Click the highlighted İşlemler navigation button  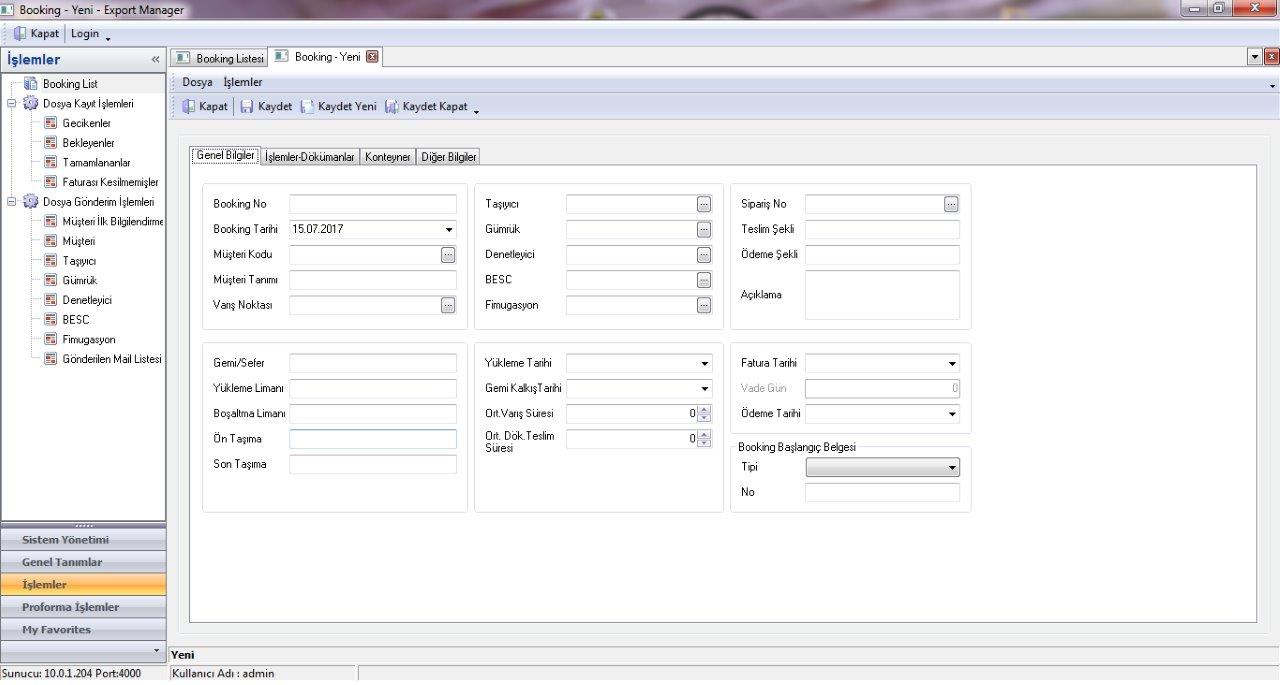coord(83,585)
